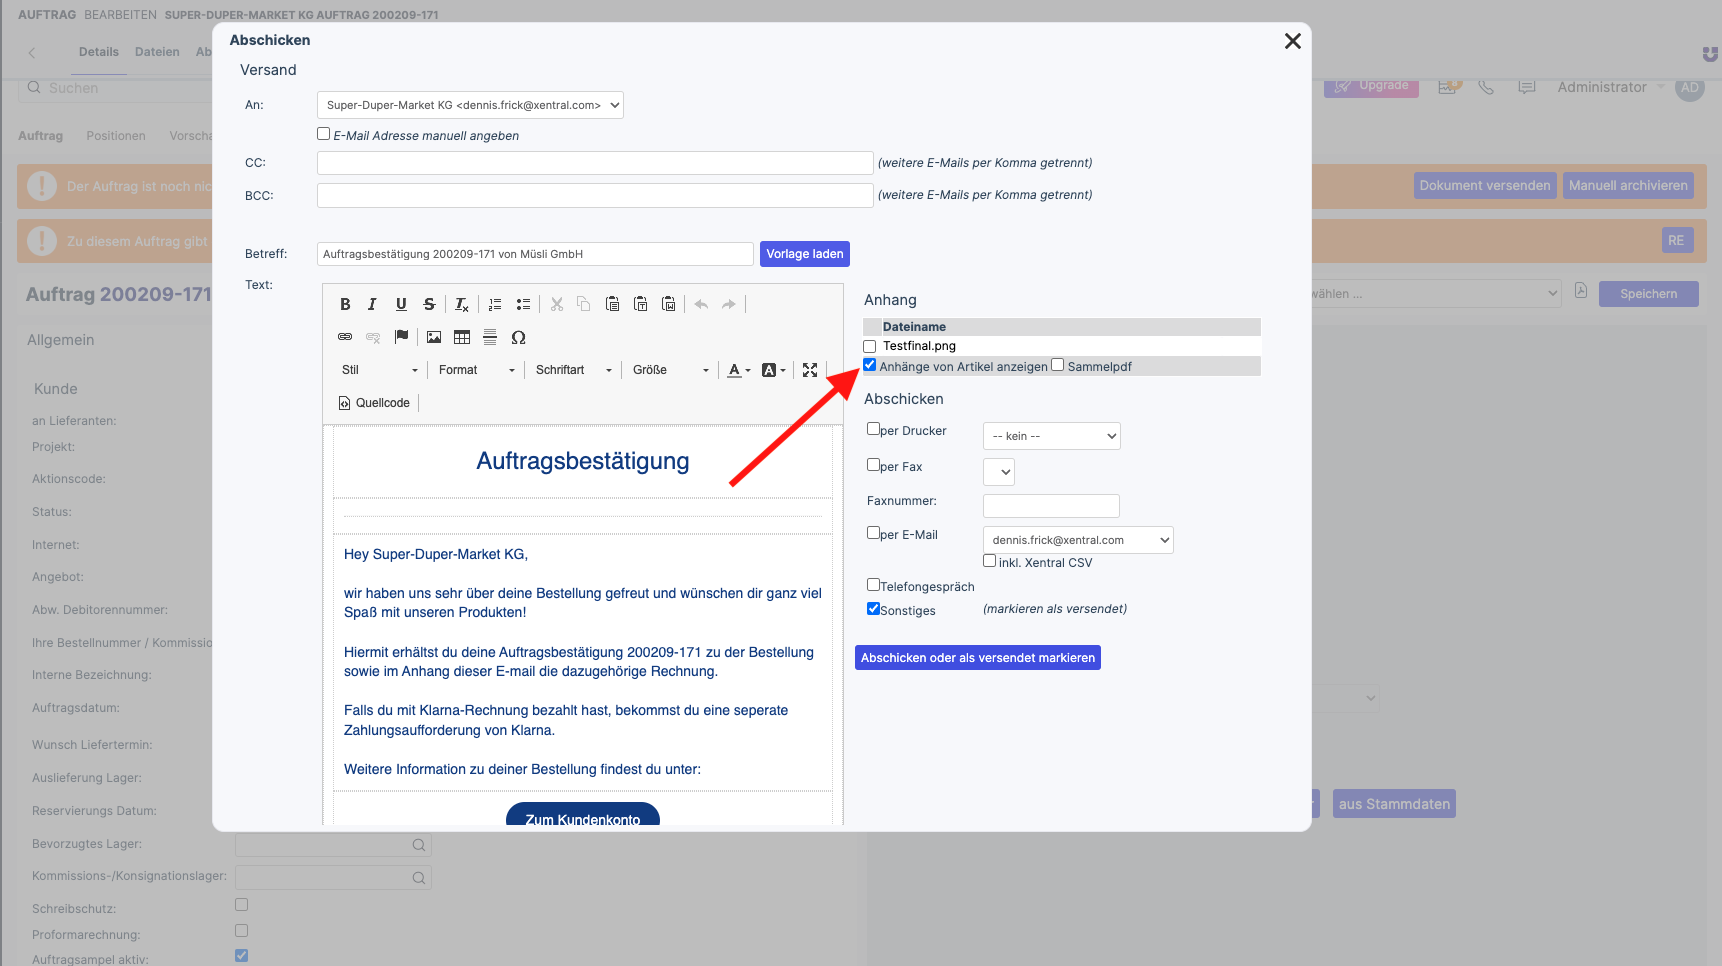Open the printer '-- kein --' dropdown
1722x966 pixels.
(x=1052, y=436)
